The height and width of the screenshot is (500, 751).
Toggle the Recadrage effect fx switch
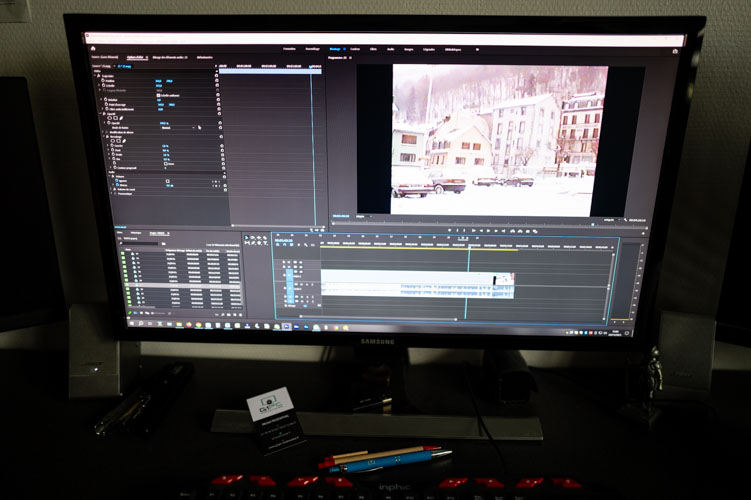[107, 136]
